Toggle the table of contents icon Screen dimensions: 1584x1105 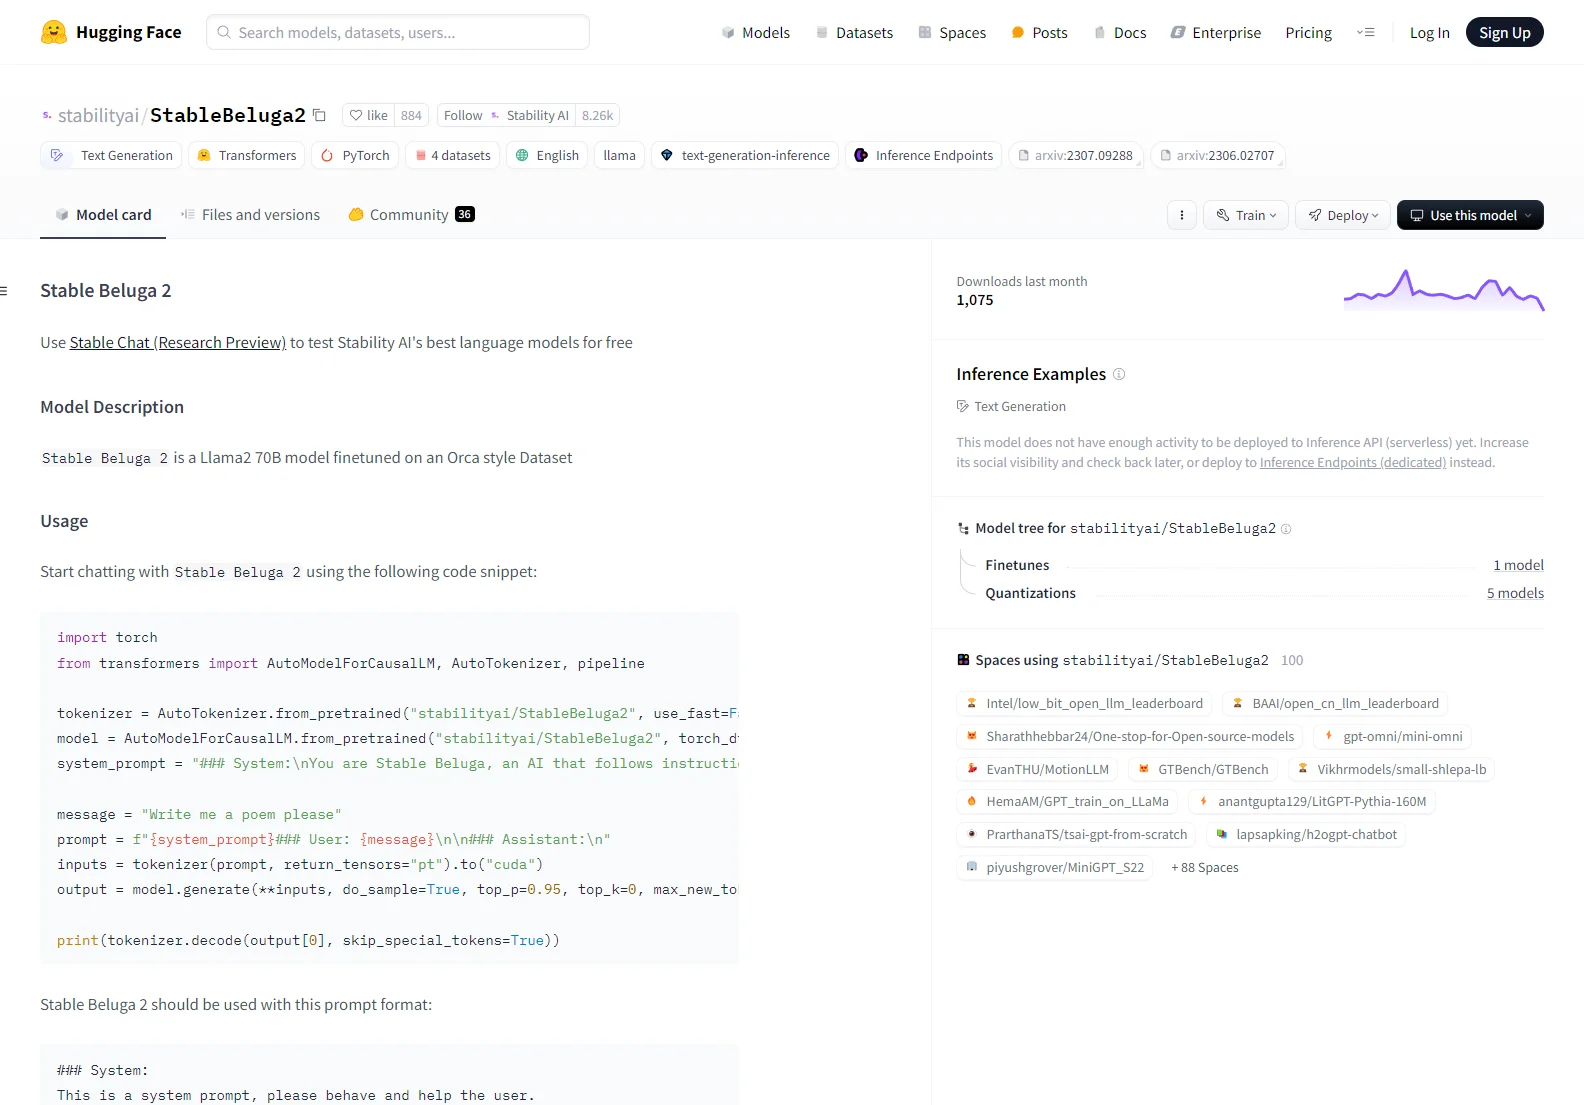(x=4, y=291)
